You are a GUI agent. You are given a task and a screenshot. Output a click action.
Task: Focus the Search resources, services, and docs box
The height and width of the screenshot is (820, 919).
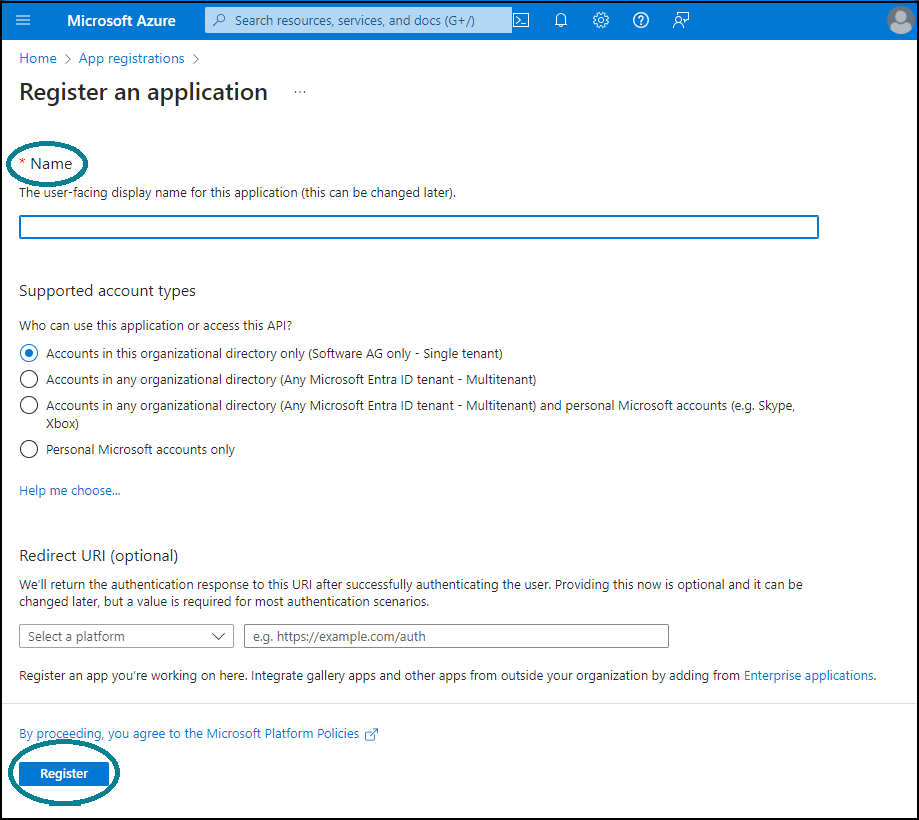point(358,21)
